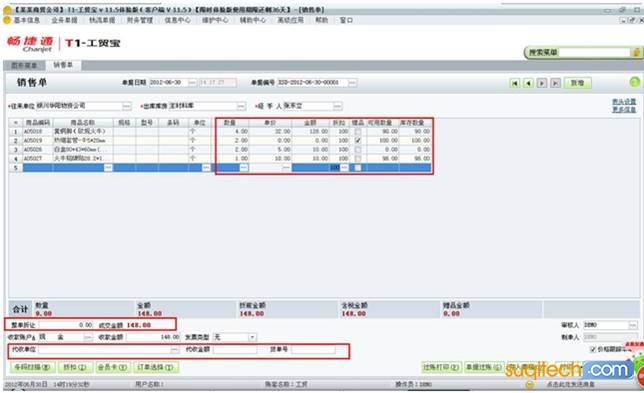644x393 pixels.
Task: Open the 经手人 lookup ellipsis button
Action: [337, 106]
